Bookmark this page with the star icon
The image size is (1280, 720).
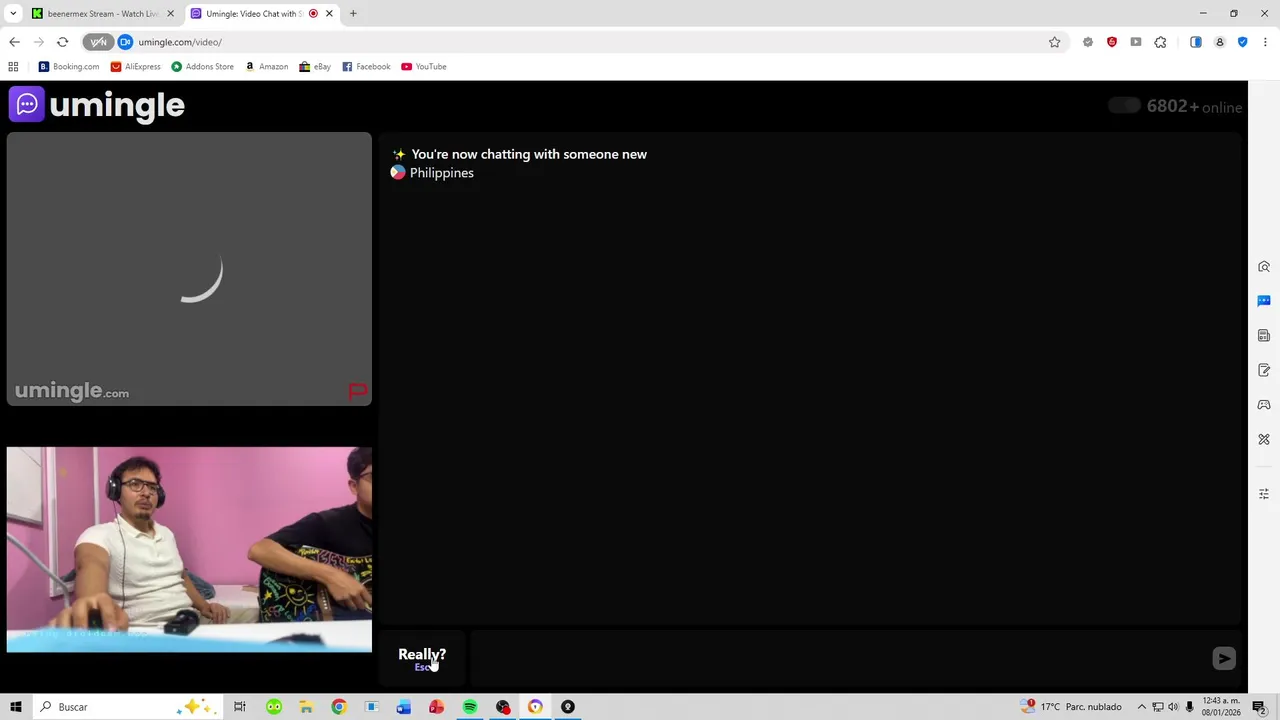1054,42
